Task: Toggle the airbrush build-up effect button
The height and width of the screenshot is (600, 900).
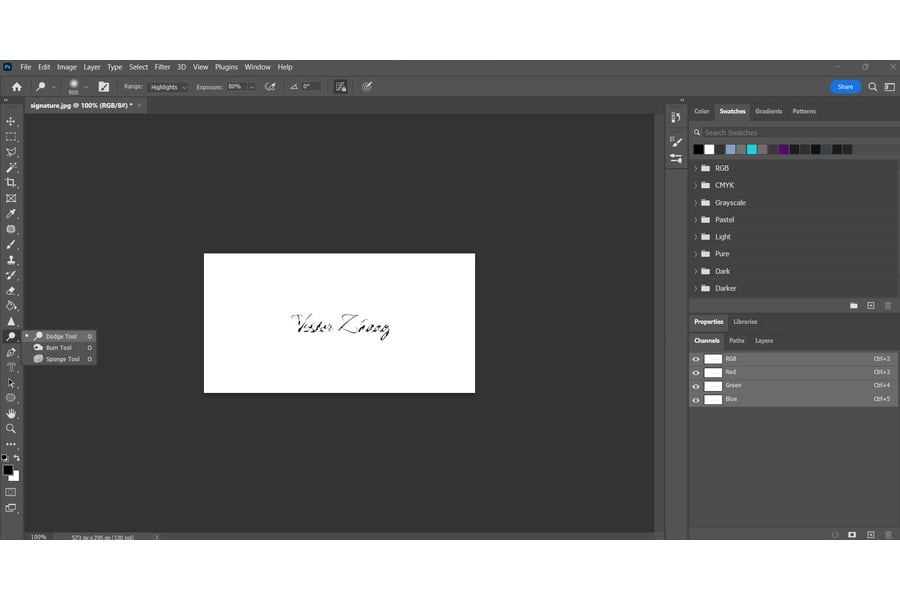Action: pos(270,87)
